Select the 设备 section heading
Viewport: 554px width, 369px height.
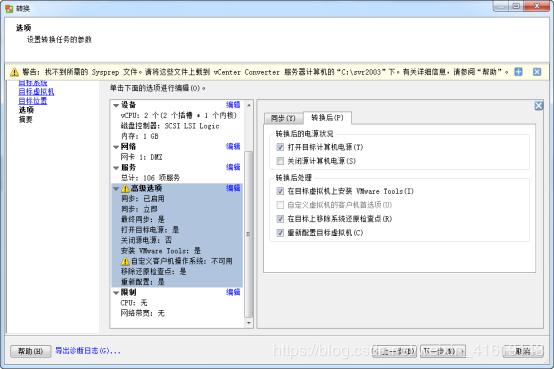(128, 105)
